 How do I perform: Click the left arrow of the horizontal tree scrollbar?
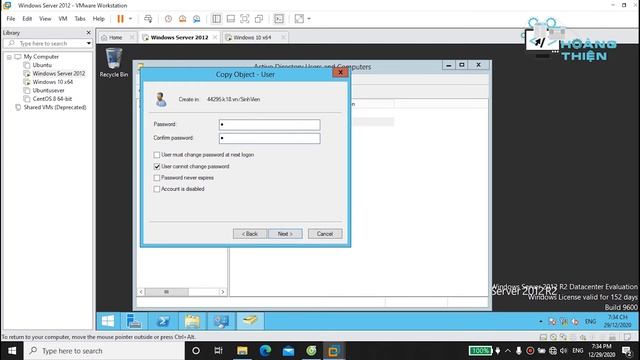click(141, 292)
